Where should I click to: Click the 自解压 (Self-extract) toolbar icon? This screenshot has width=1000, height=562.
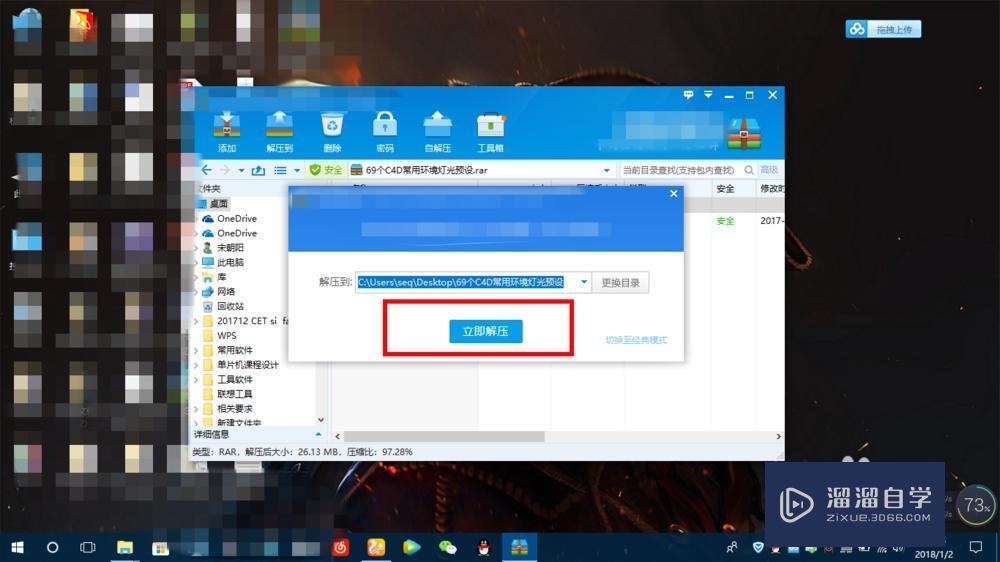coord(438,131)
